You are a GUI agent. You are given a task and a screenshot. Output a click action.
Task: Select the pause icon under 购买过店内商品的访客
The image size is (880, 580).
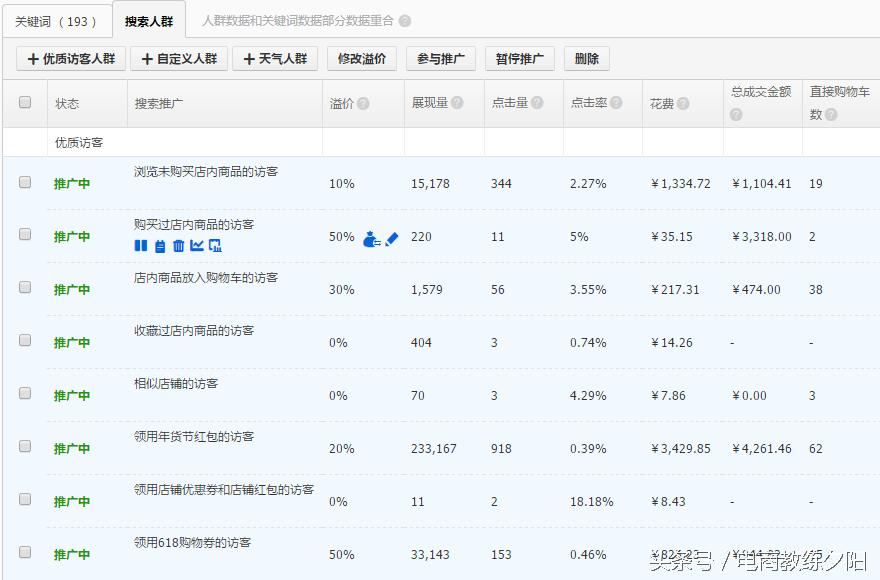pos(140,245)
